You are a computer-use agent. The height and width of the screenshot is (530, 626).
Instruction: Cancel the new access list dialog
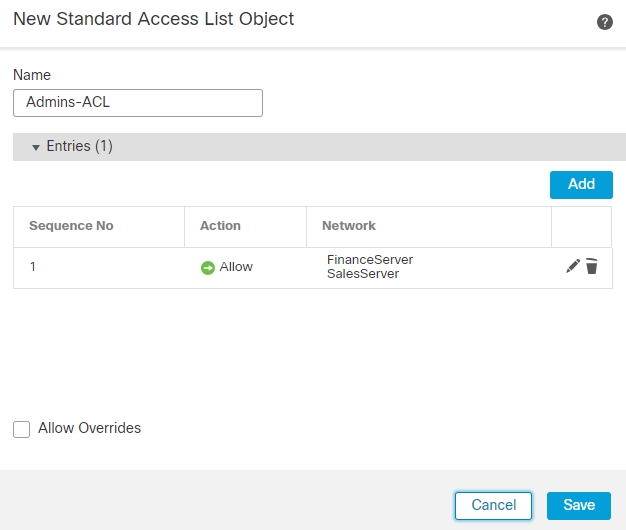(x=493, y=505)
